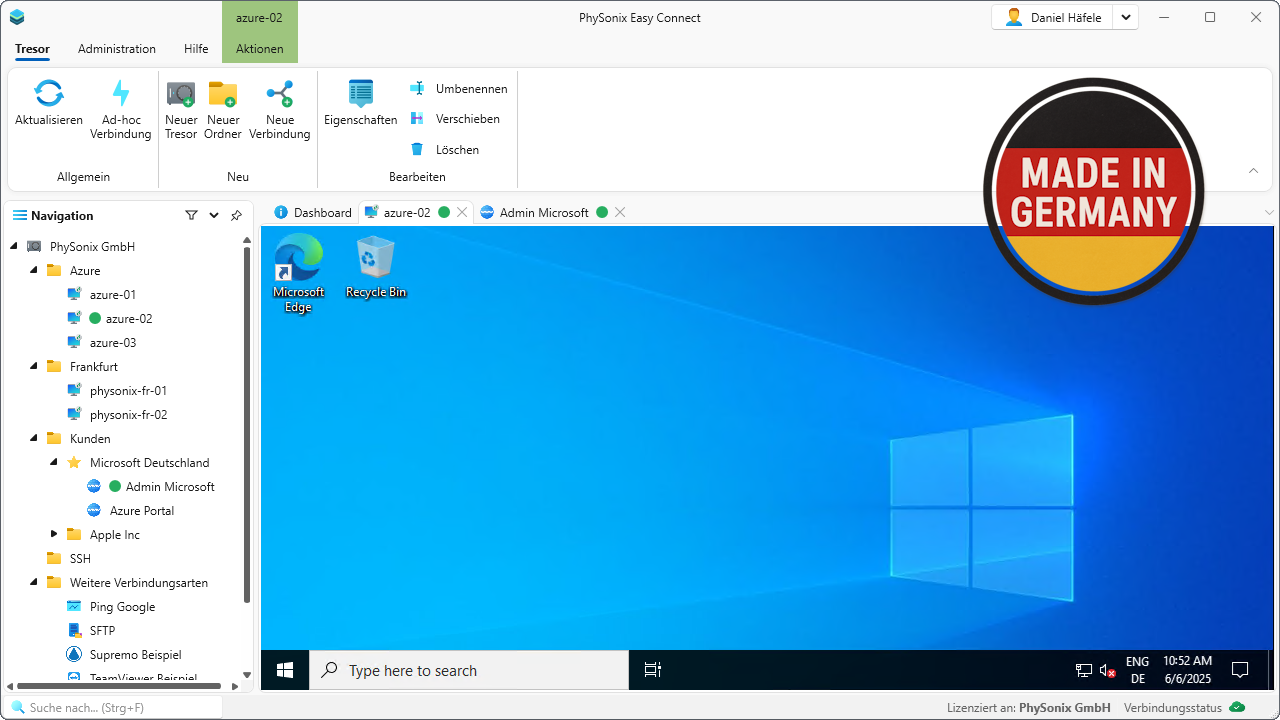Select the SSH folder
This screenshot has height=720, width=1280.
(x=80, y=559)
